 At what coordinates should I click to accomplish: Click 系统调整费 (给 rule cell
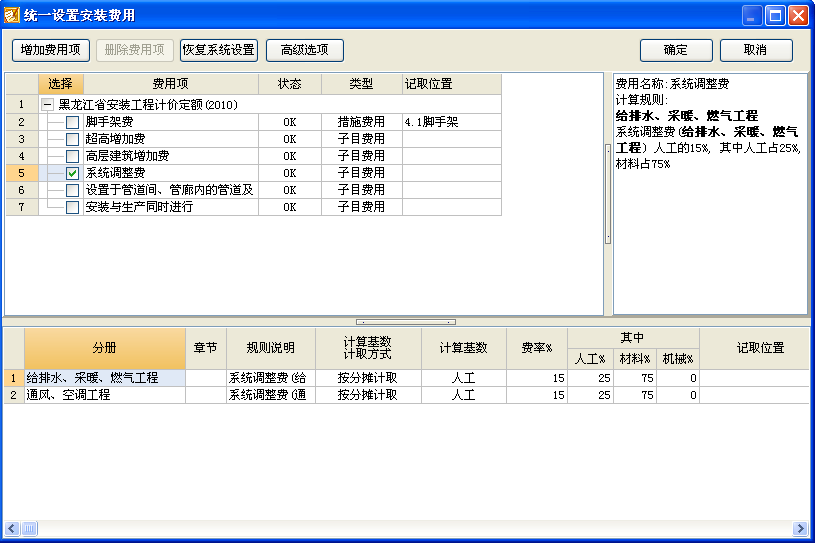(271, 378)
